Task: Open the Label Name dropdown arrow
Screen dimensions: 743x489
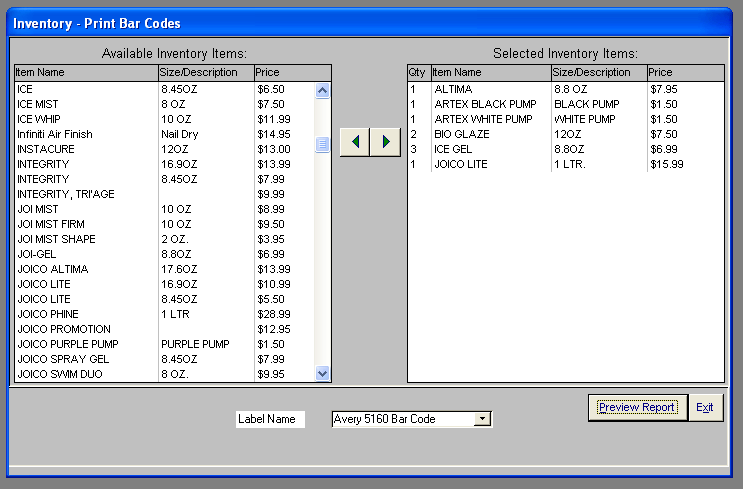Action: coord(482,419)
